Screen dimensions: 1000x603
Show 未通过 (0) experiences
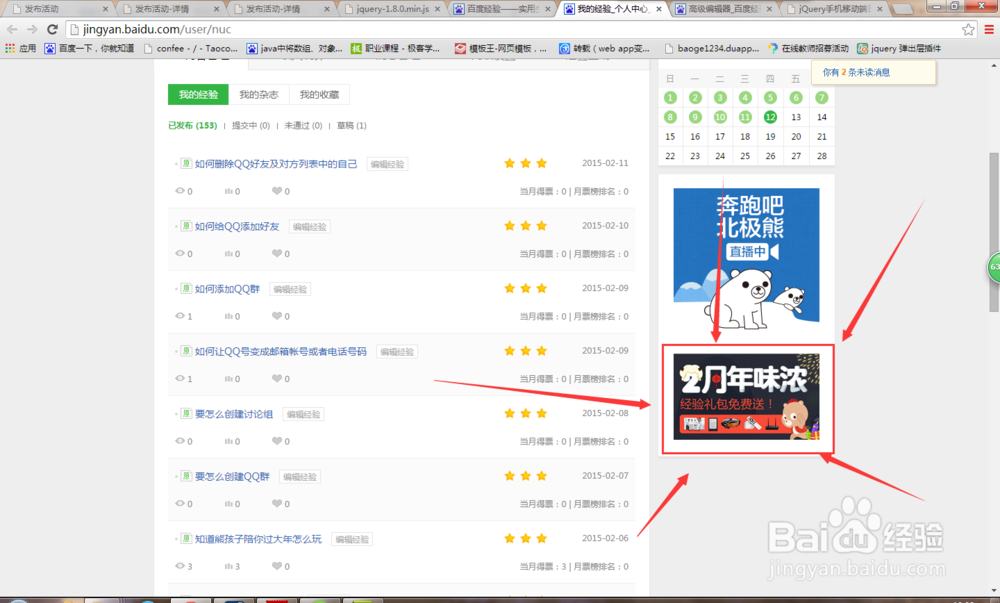(303, 126)
